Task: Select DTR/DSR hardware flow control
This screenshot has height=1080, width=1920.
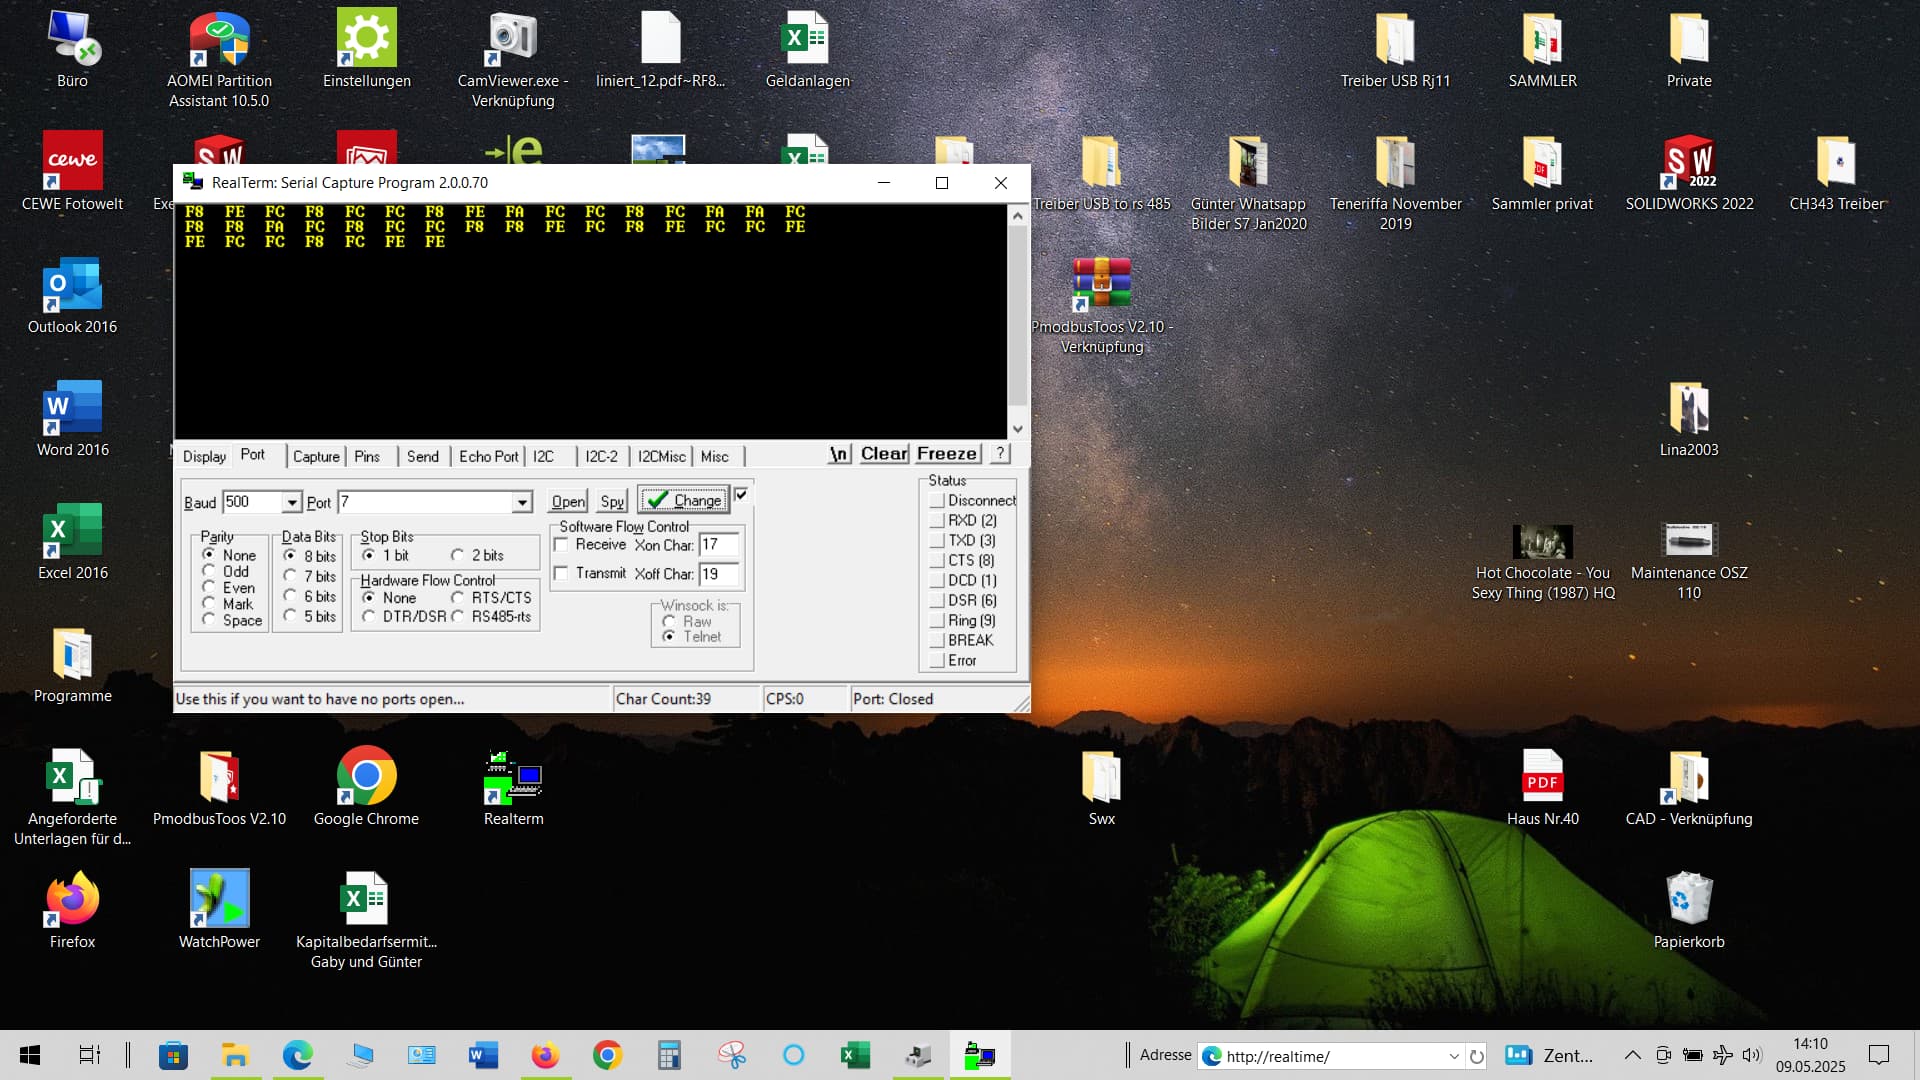Action: pyautogui.click(x=369, y=616)
